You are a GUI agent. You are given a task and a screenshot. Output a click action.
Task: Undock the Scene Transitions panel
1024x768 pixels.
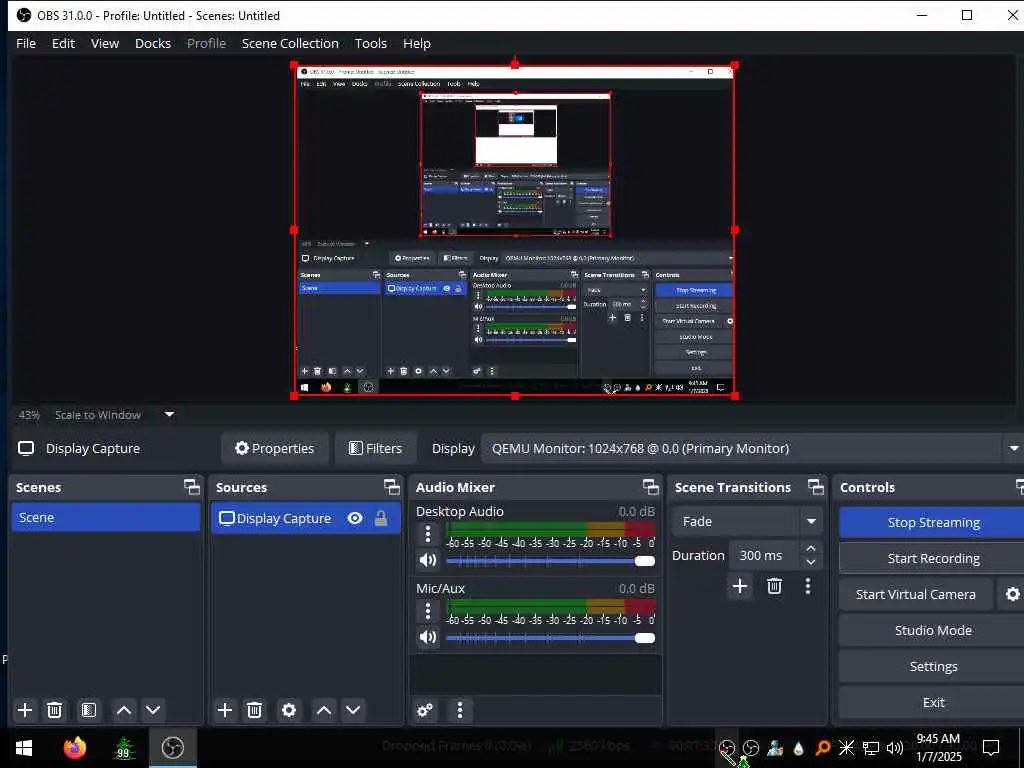(x=816, y=487)
